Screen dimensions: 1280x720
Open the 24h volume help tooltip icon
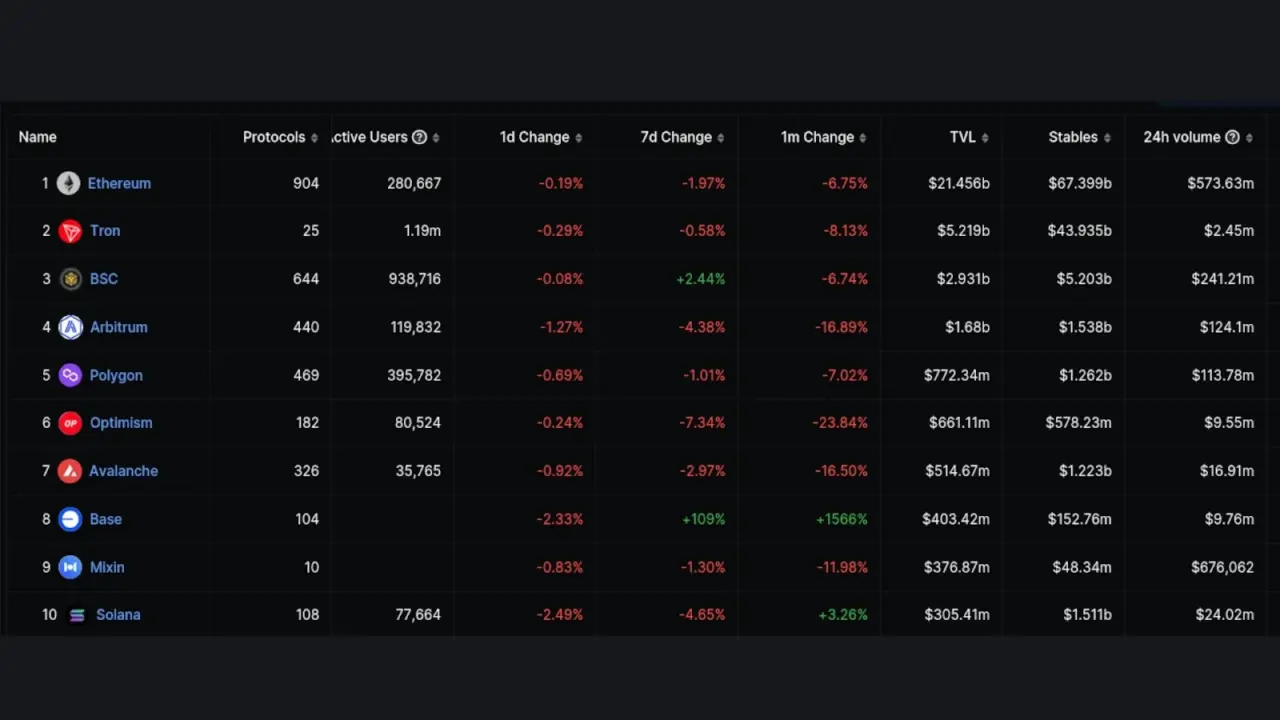[x=1232, y=137]
